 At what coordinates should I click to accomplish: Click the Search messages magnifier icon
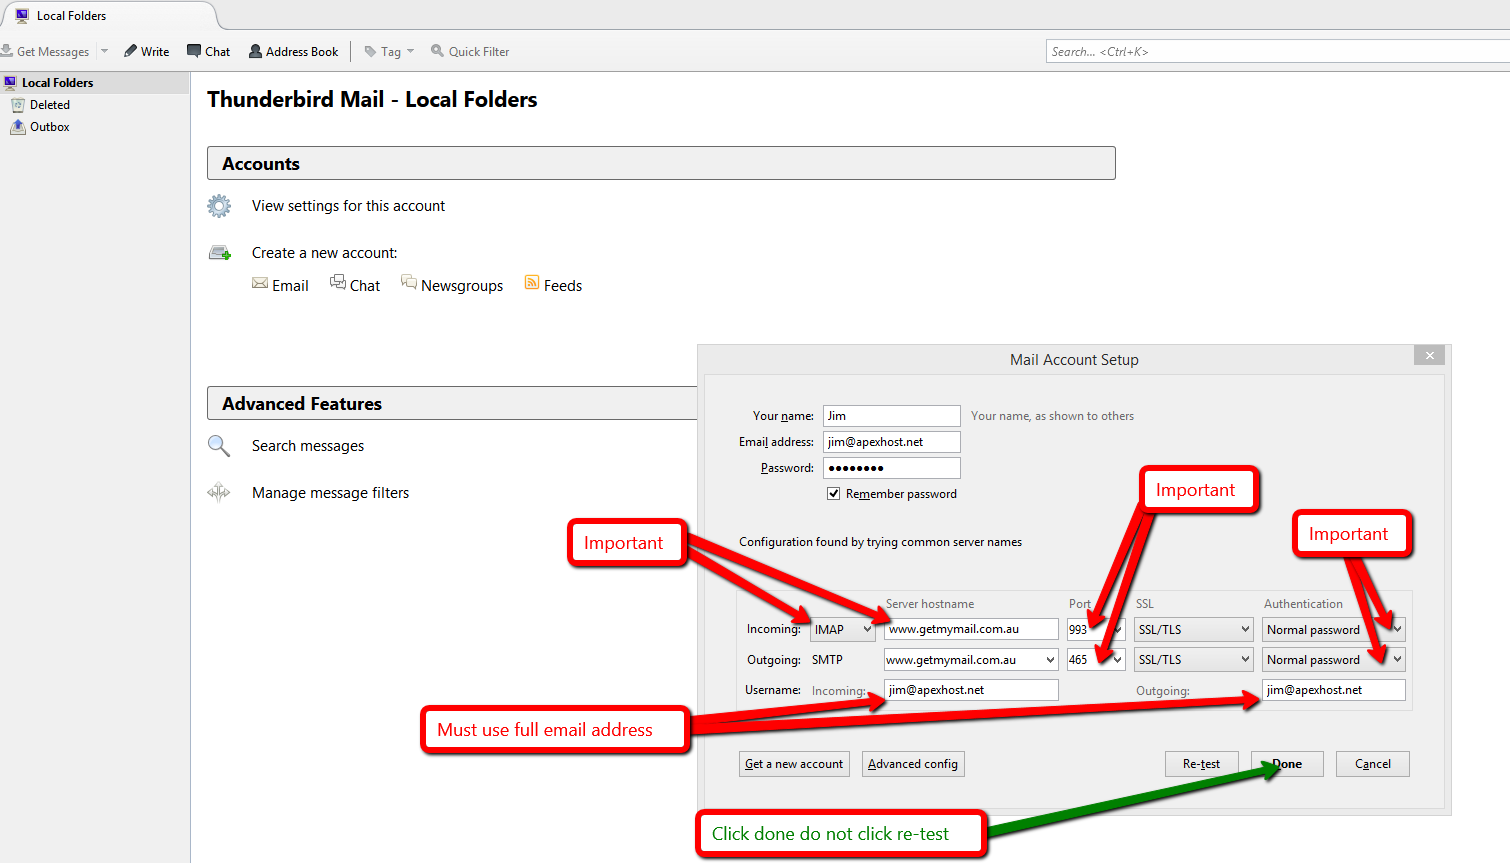(x=219, y=446)
